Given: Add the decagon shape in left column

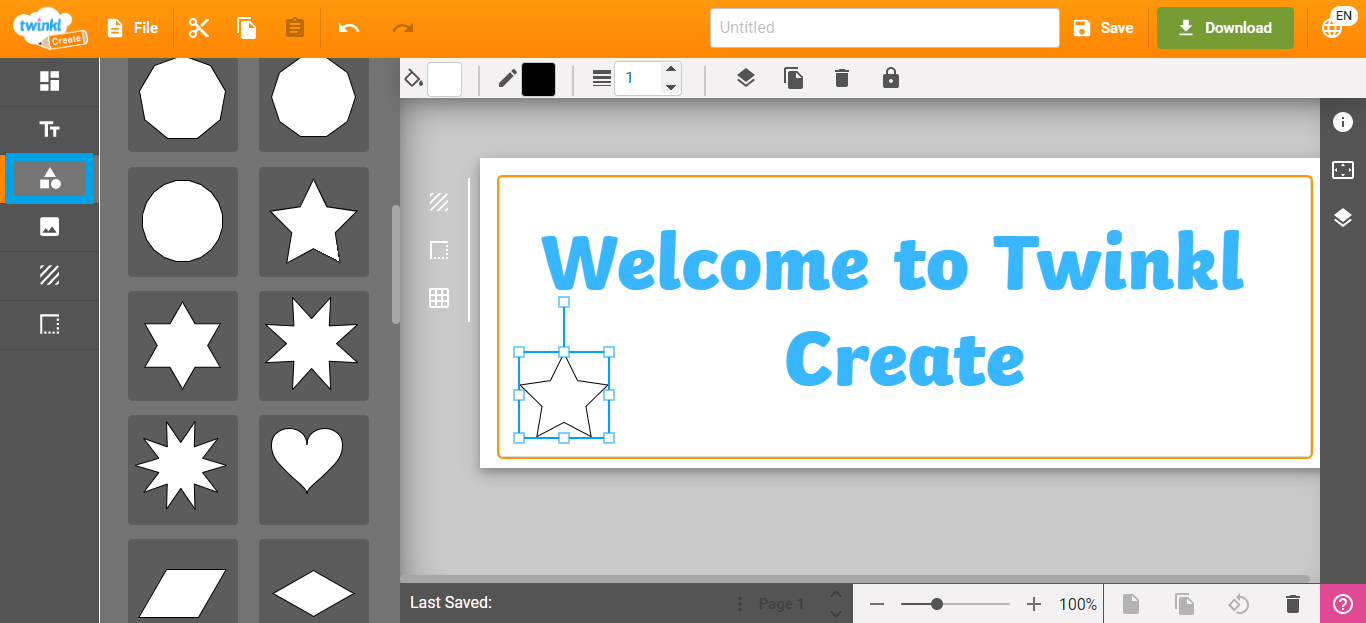Looking at the screenshot, I should tap(183, 104).
